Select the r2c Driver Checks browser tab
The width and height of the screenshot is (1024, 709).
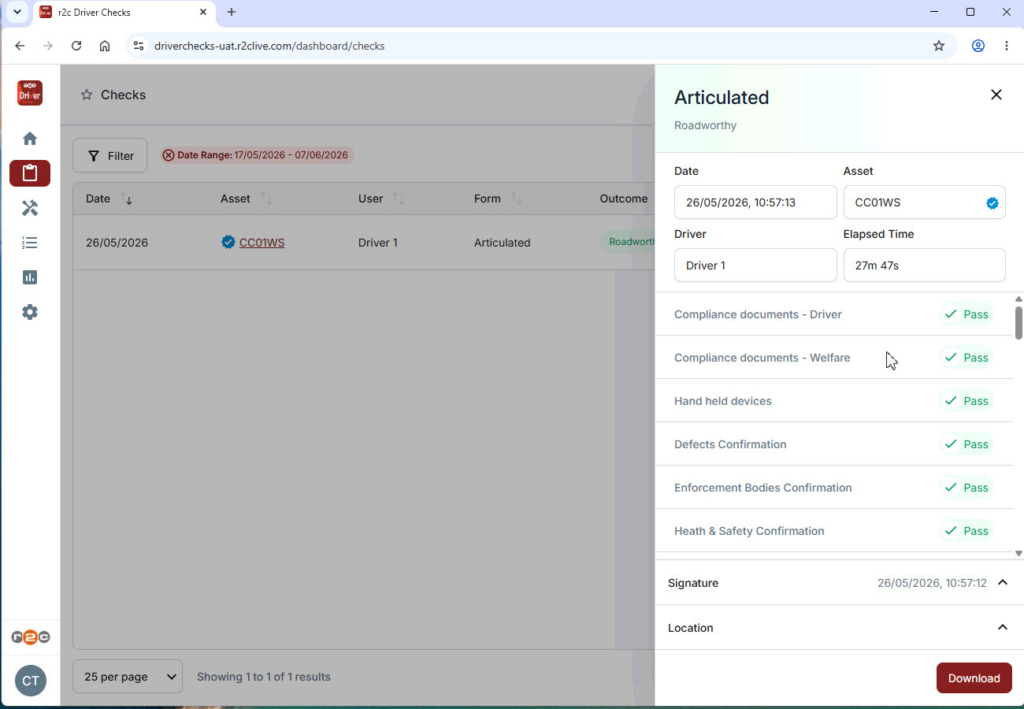click(124, 12)
